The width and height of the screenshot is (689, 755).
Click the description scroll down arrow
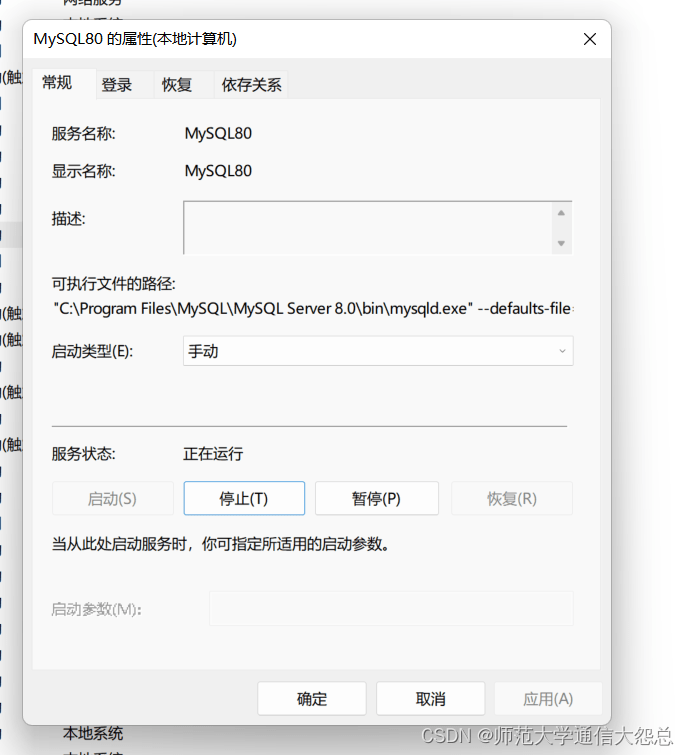(x=561, y=243)
